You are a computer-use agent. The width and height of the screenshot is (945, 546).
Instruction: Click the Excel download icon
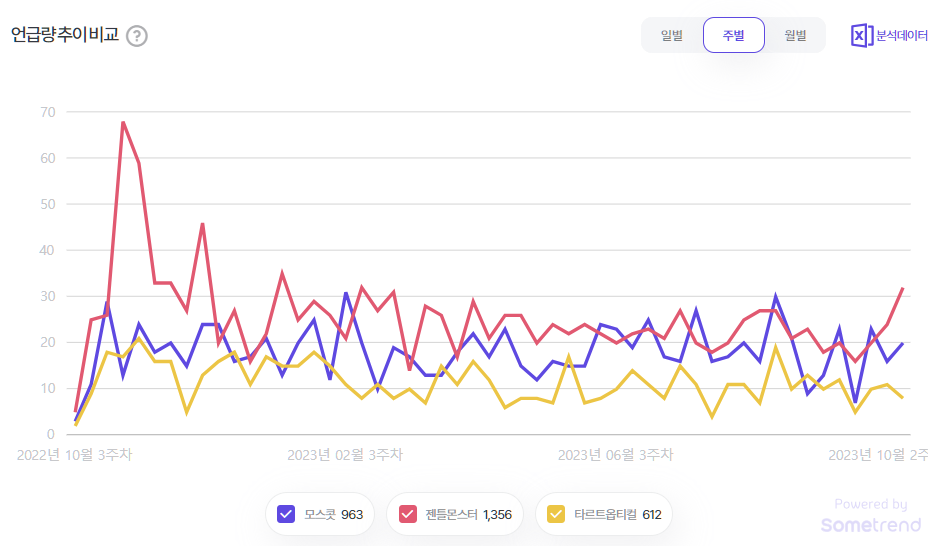(861, 35)
